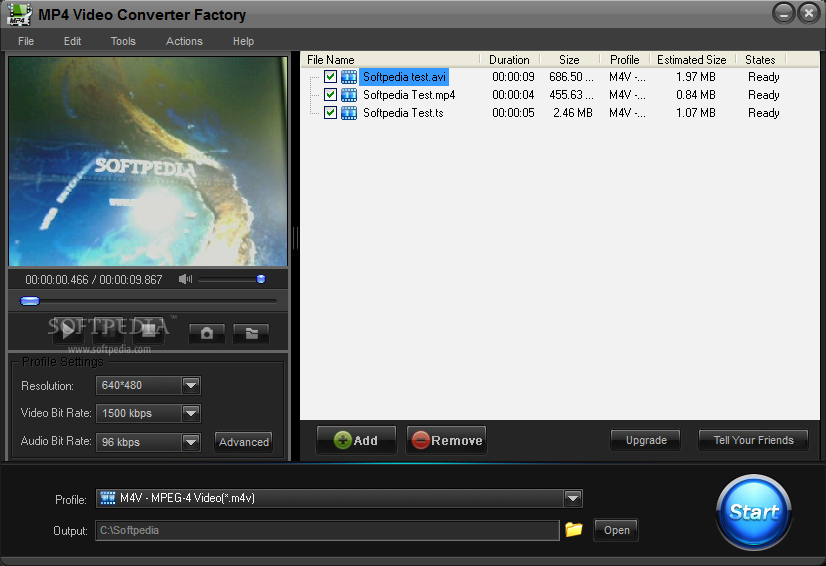Expand the Video Bit Rate dropdown
This screenshot has height=566, width=826.
pyautogui.click(x=191, y=413)
